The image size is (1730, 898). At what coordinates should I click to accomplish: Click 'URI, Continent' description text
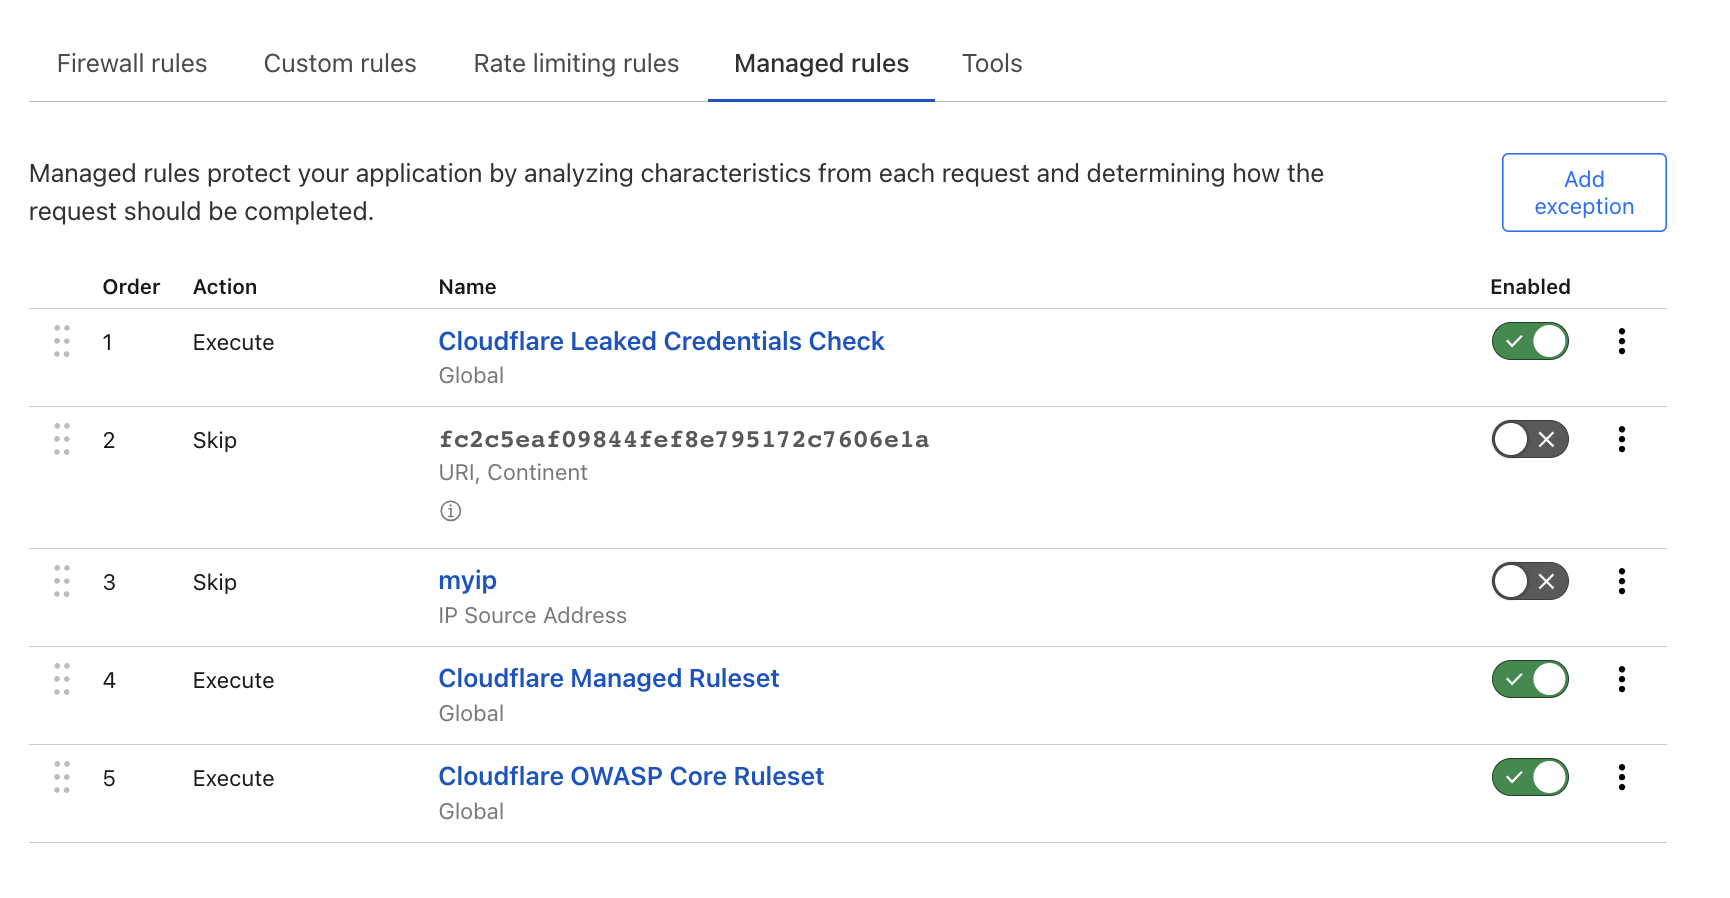tap(513, 473)
